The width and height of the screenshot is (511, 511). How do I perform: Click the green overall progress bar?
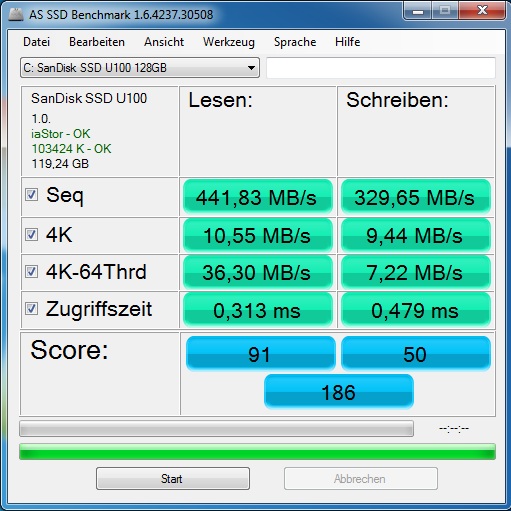click(x=257, y=452)
